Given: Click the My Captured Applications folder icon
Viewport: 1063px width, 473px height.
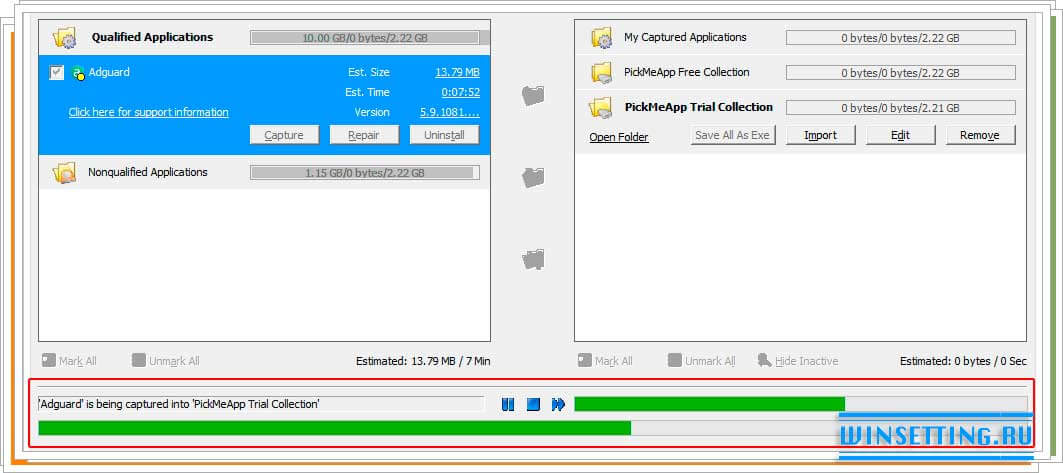Looking at the screenshot, I should tap(601, 38).
